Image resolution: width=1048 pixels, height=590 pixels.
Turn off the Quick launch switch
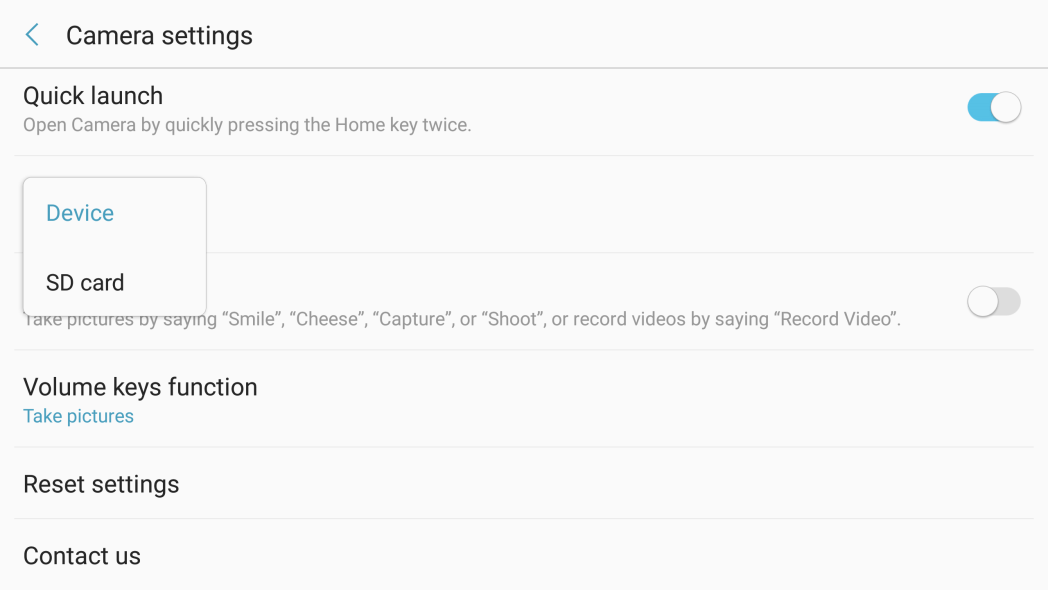[994, 108]
